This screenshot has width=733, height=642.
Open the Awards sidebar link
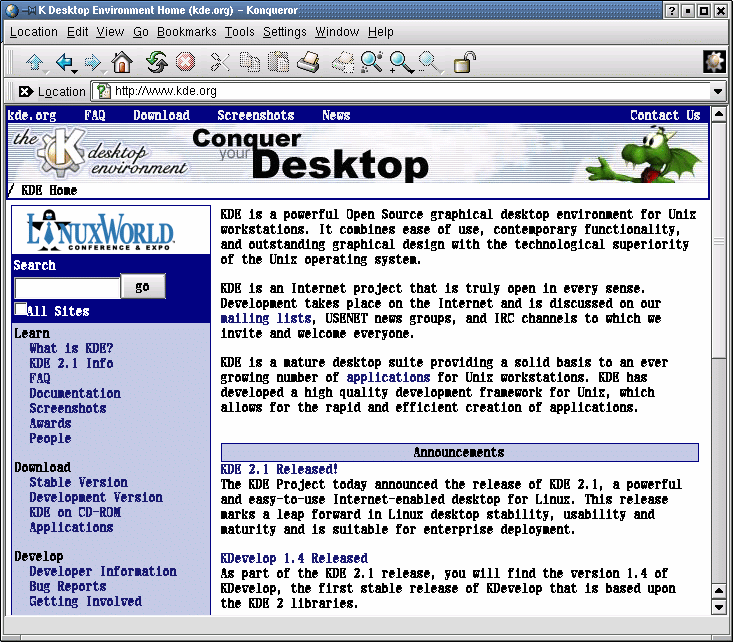[50, 423]
